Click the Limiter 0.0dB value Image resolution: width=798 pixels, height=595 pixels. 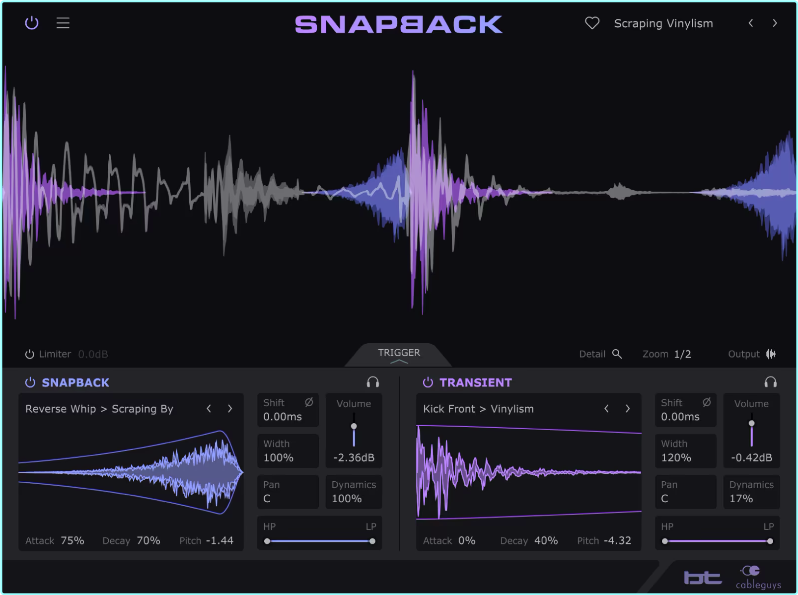[x=93, y=354]
